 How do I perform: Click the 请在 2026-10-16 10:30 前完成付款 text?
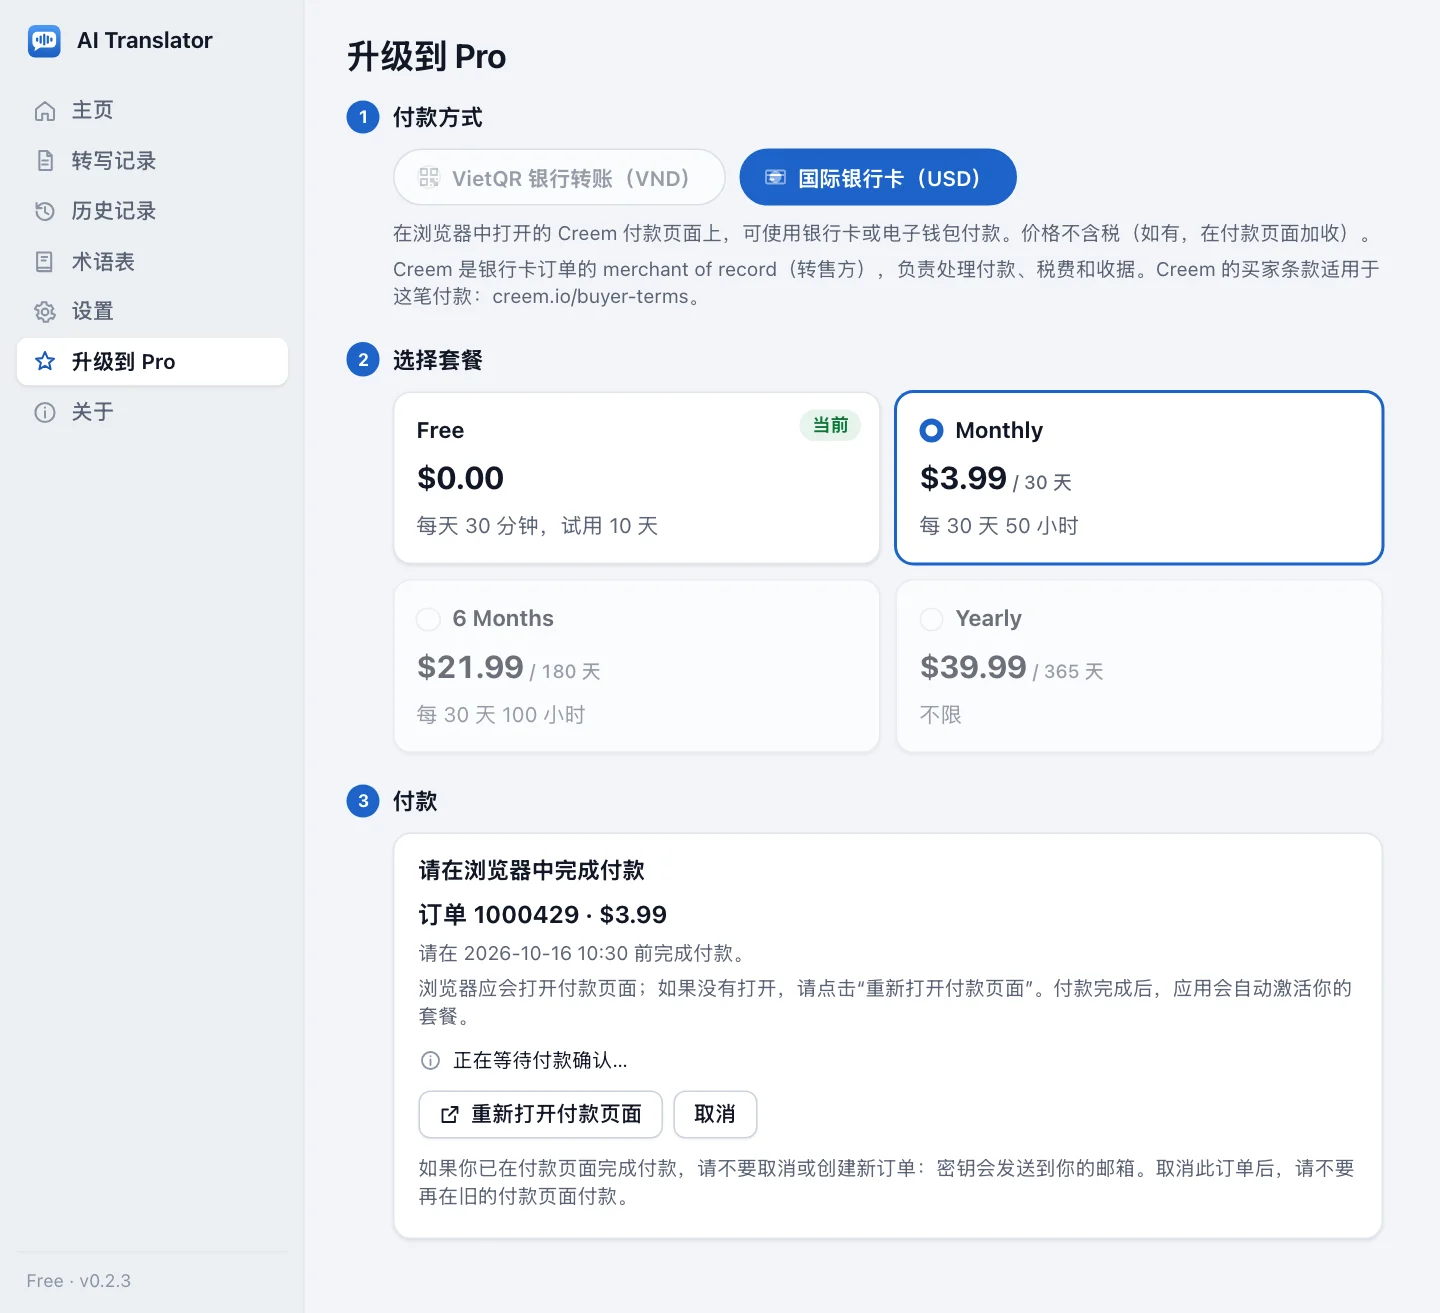[581, 953]
